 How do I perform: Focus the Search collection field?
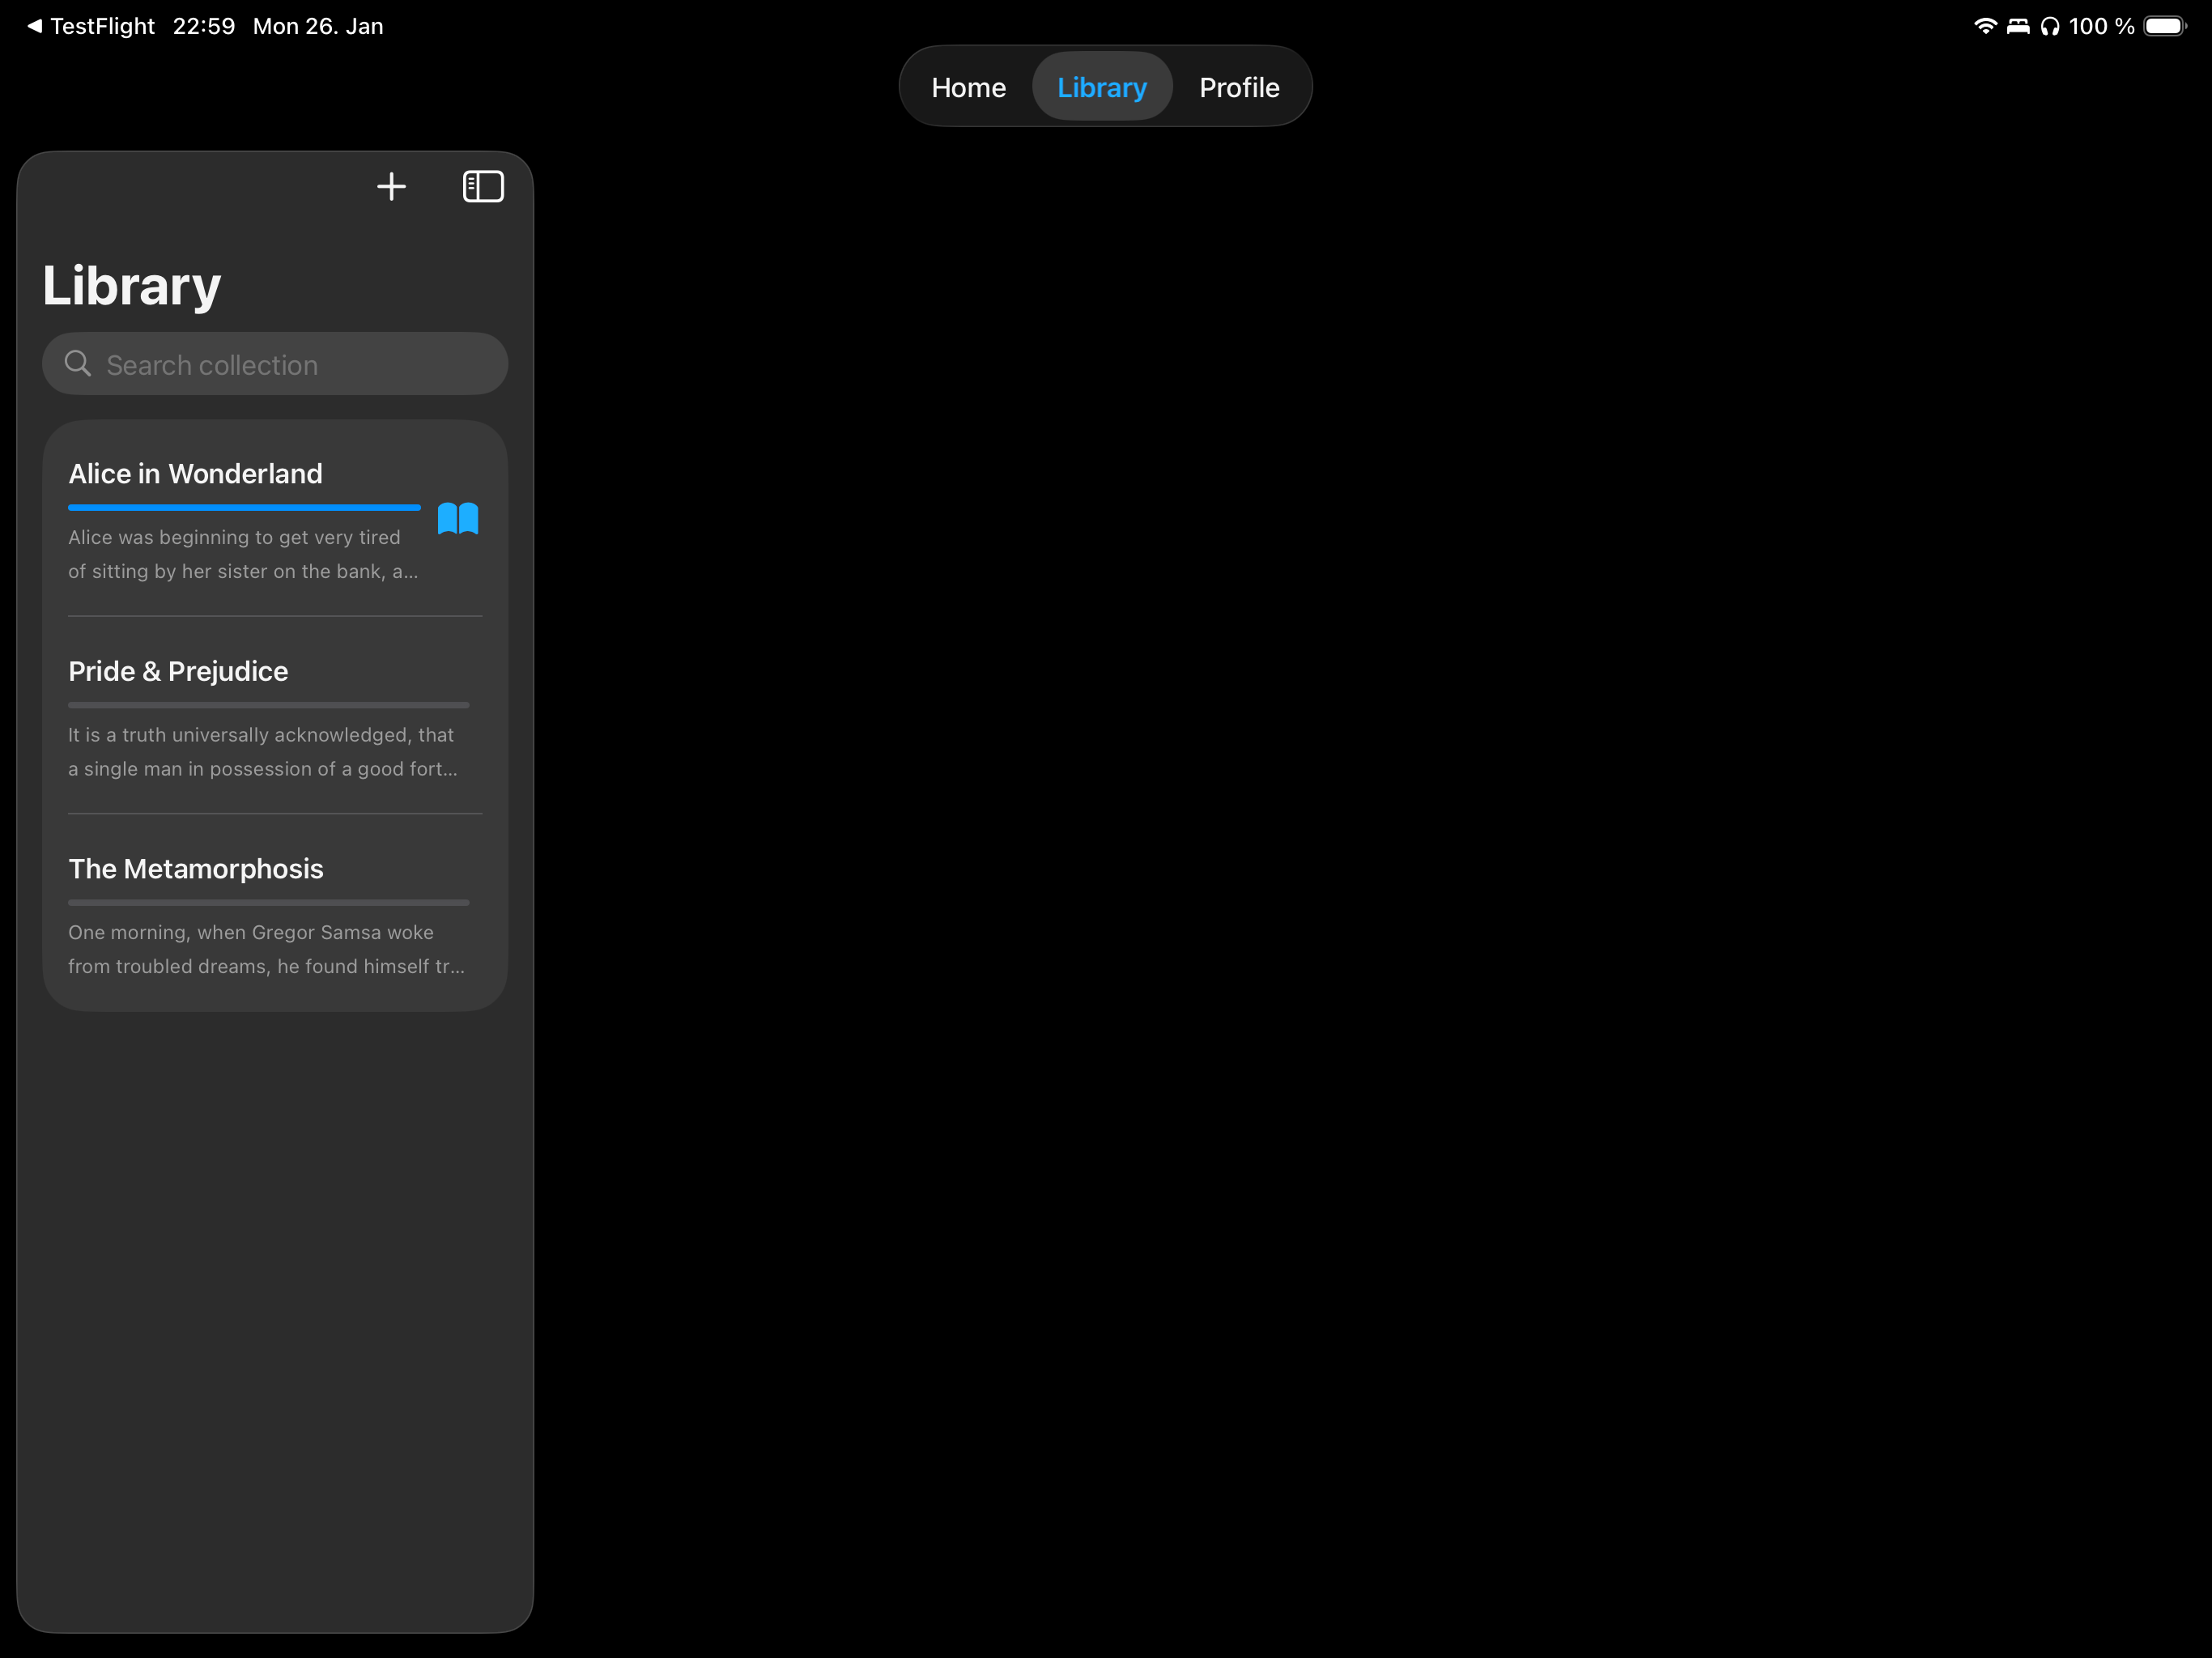275,364
